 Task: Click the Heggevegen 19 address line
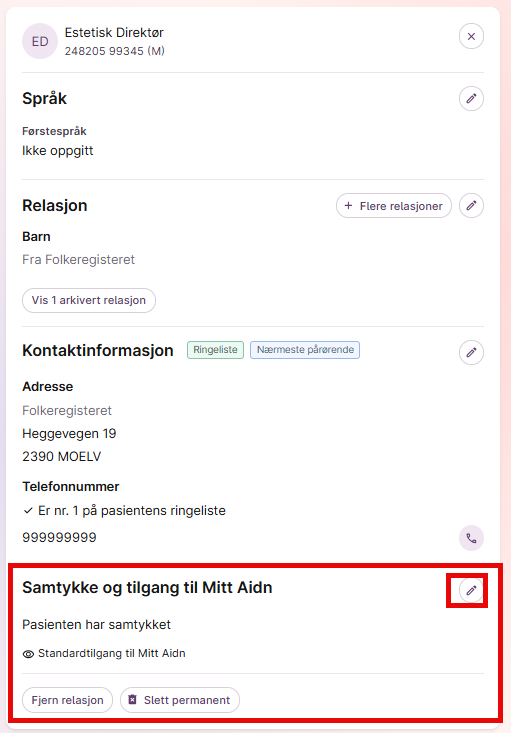coord(69,434)
